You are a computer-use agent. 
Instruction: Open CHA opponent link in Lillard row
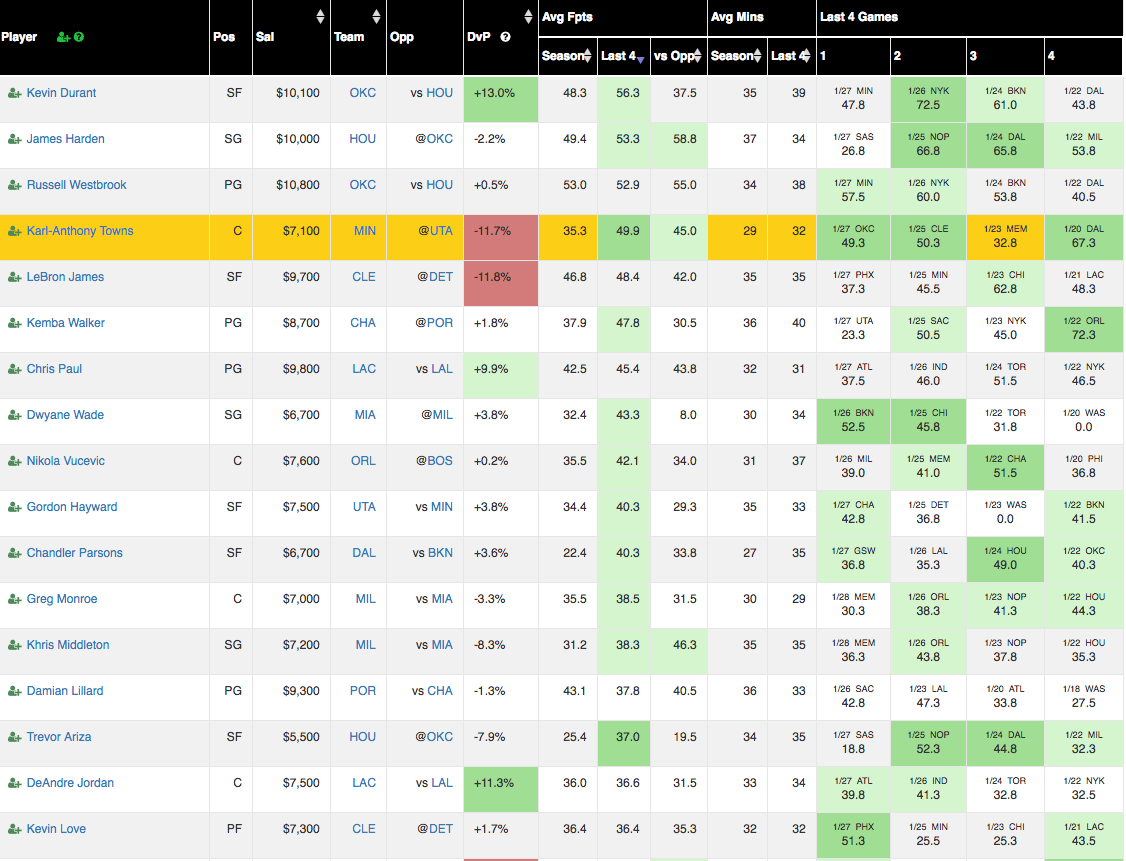point(440,691)
